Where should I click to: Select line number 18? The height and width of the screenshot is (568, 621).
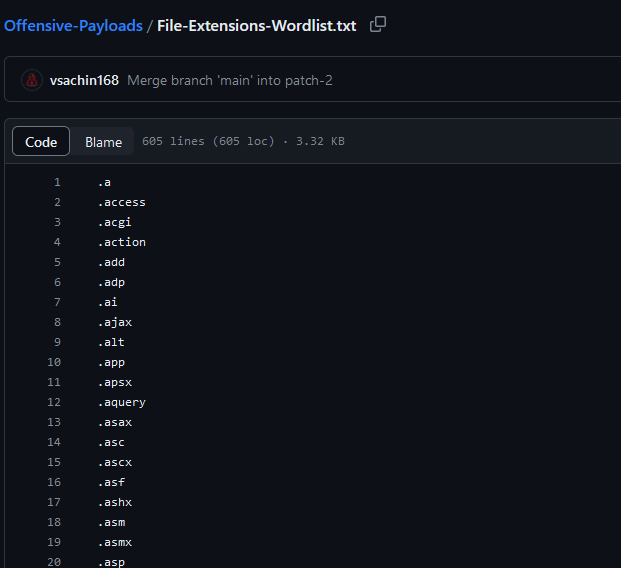click(54, 522)
